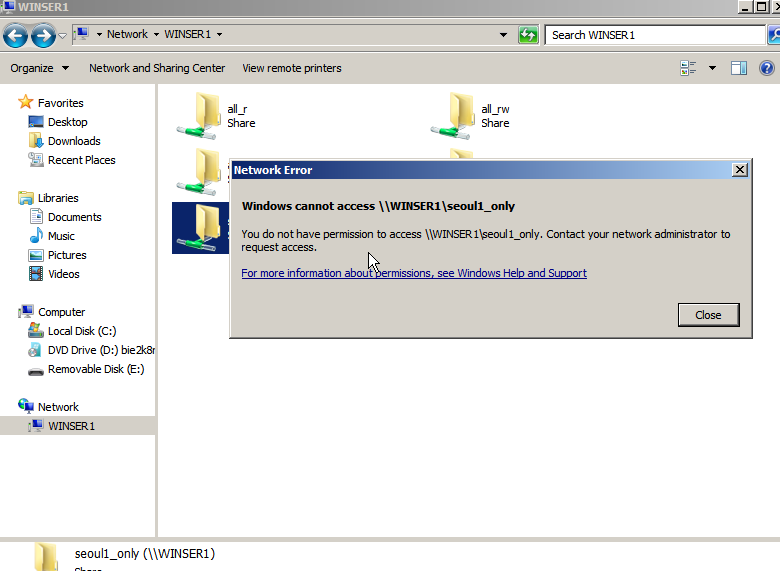Click the DVD Drive disc icon
The width and height of the screenshot is (780, 571).
[x=35, y=350]
